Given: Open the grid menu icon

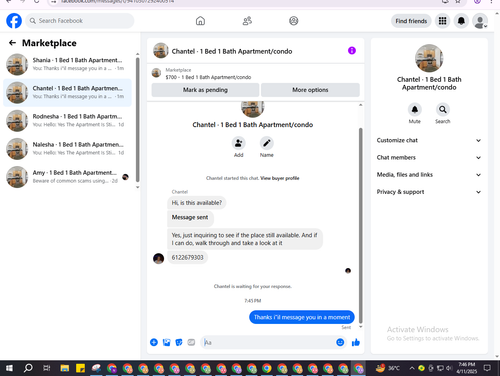Looking at the screenshot, I should pos(442,21).
